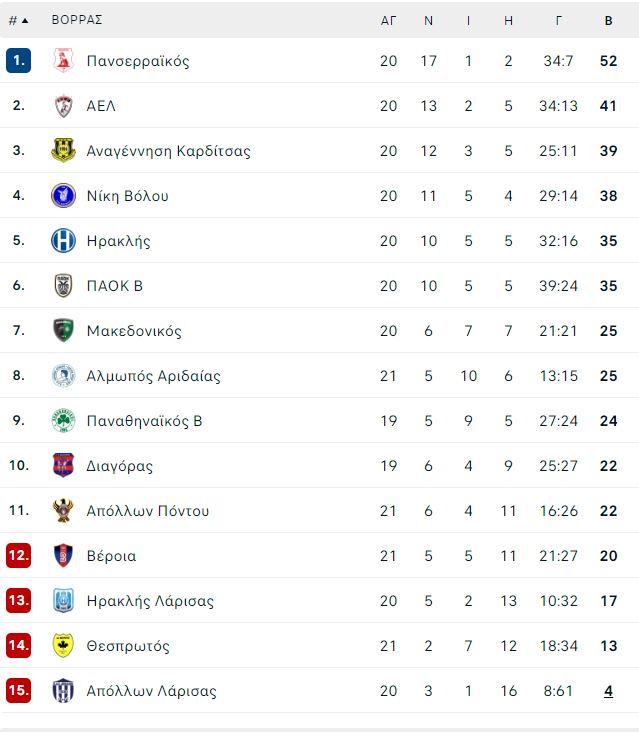This screenshot has width=639, height=732.
Task: Click the Βέροια team badge
Action: point(63,556)
